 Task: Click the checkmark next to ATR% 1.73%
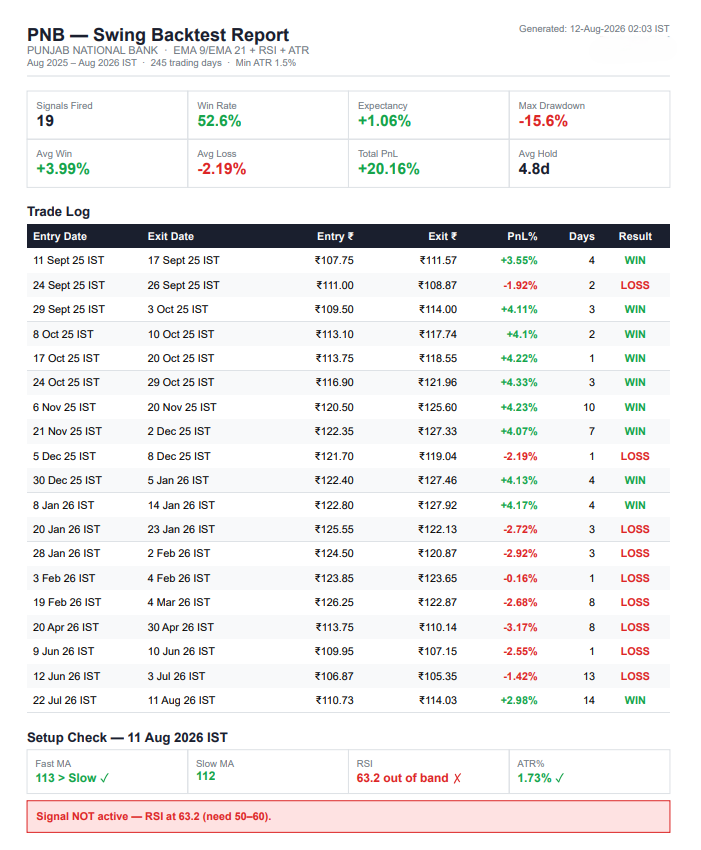coord(559,778)
